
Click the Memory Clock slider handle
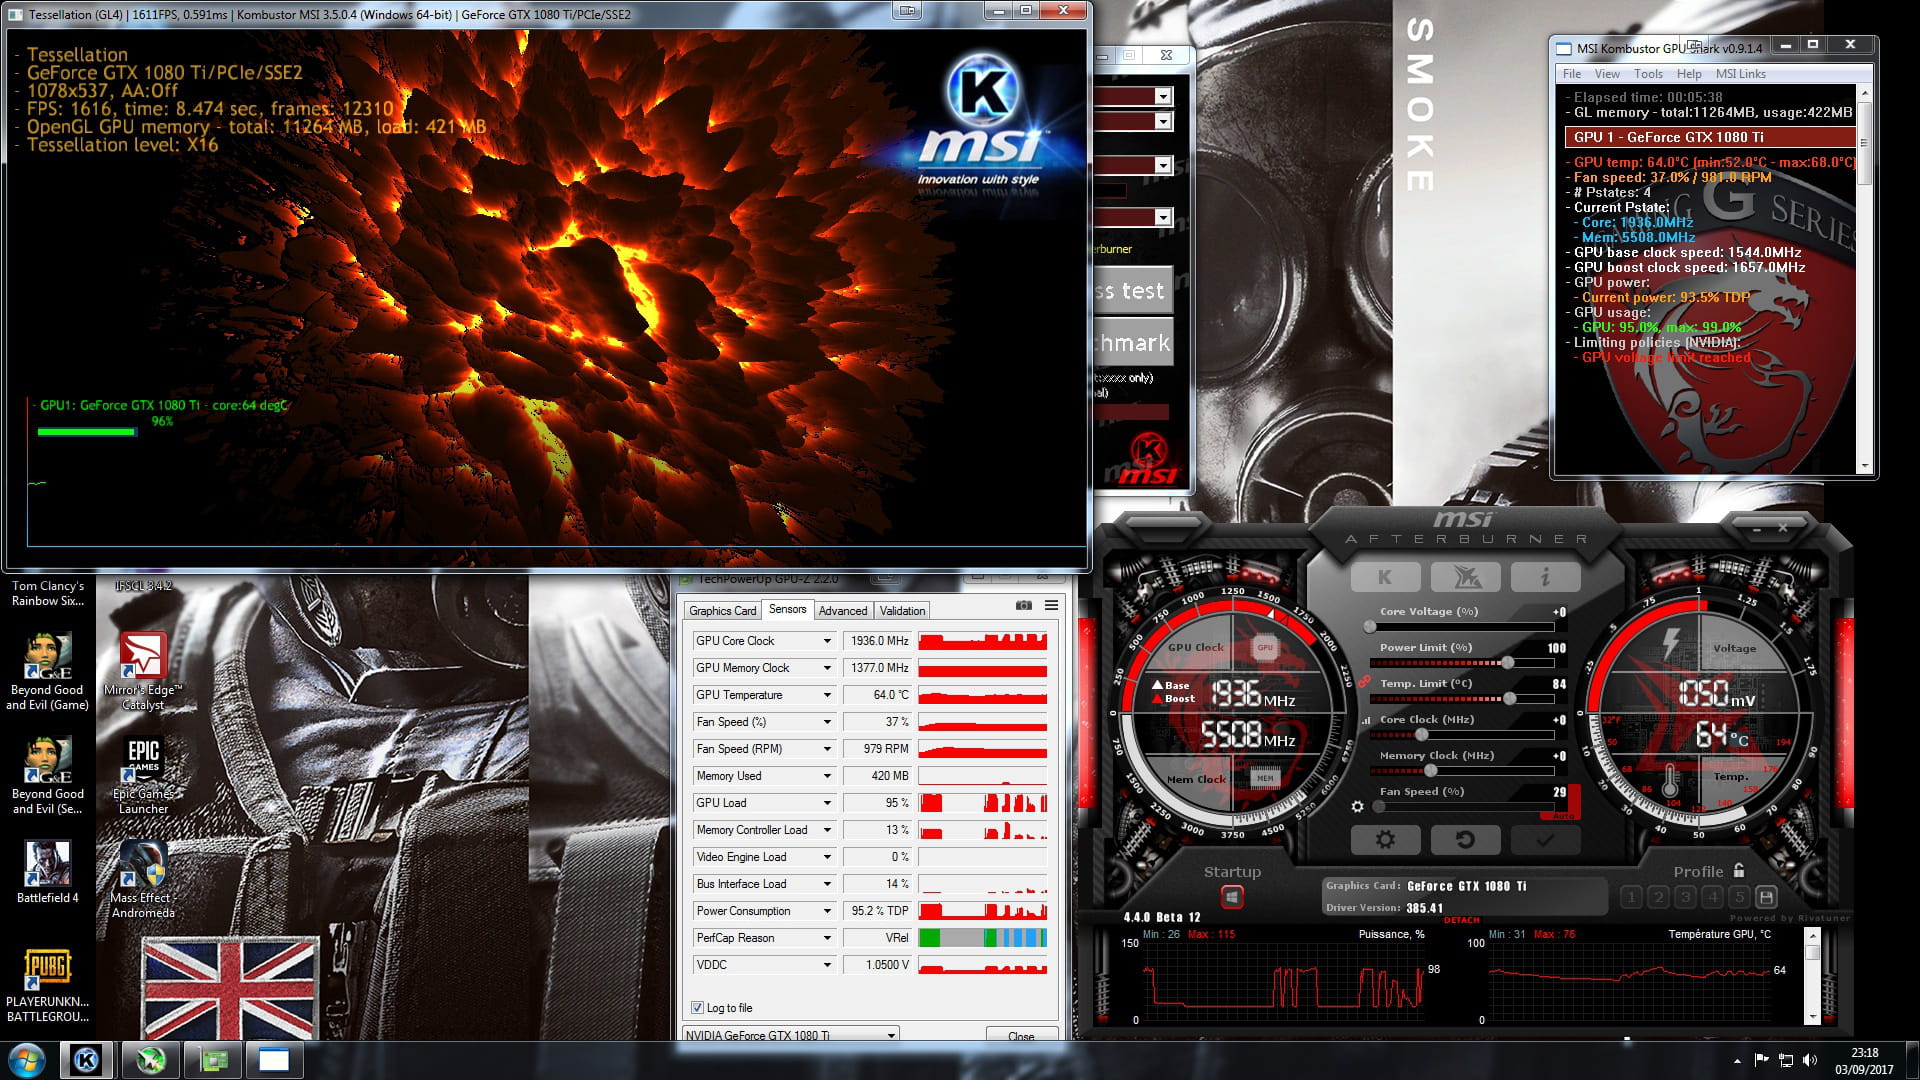(x=1431, y=771)
